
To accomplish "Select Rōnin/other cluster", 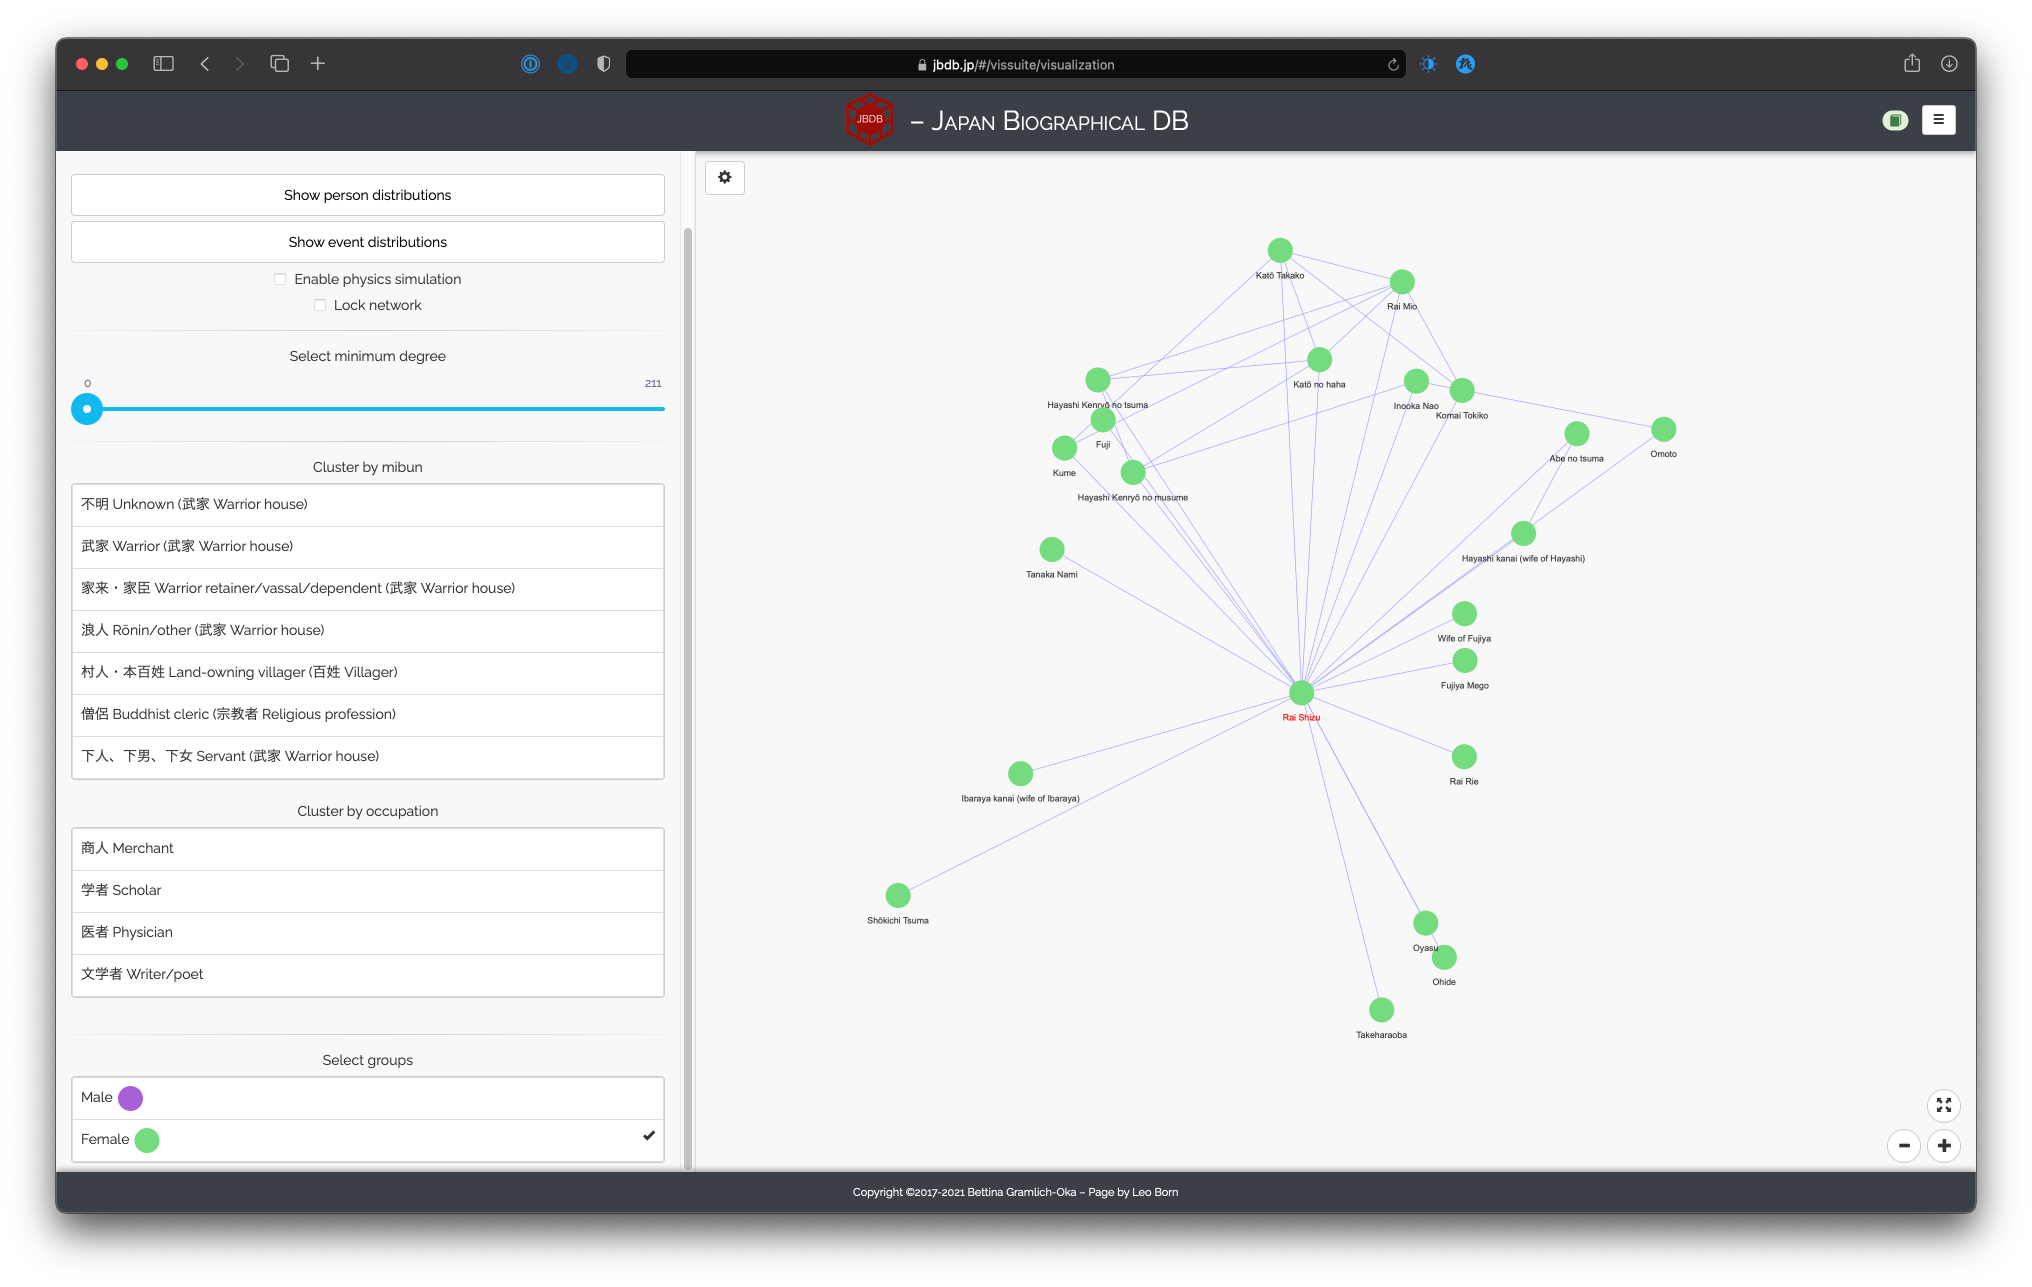I will click(x=368, y=631).
